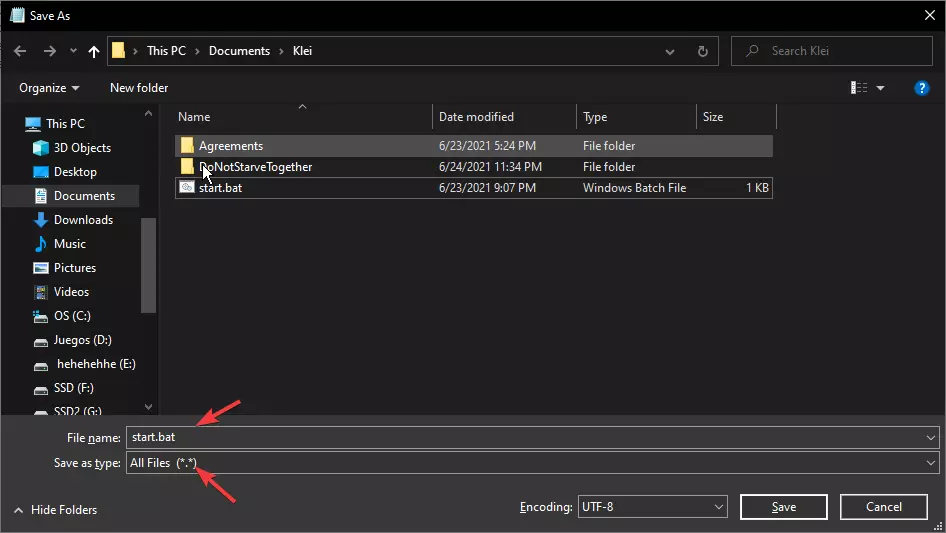Select the Agreements folder
This screenshot has height=533, width=946.
click(474, 146)
